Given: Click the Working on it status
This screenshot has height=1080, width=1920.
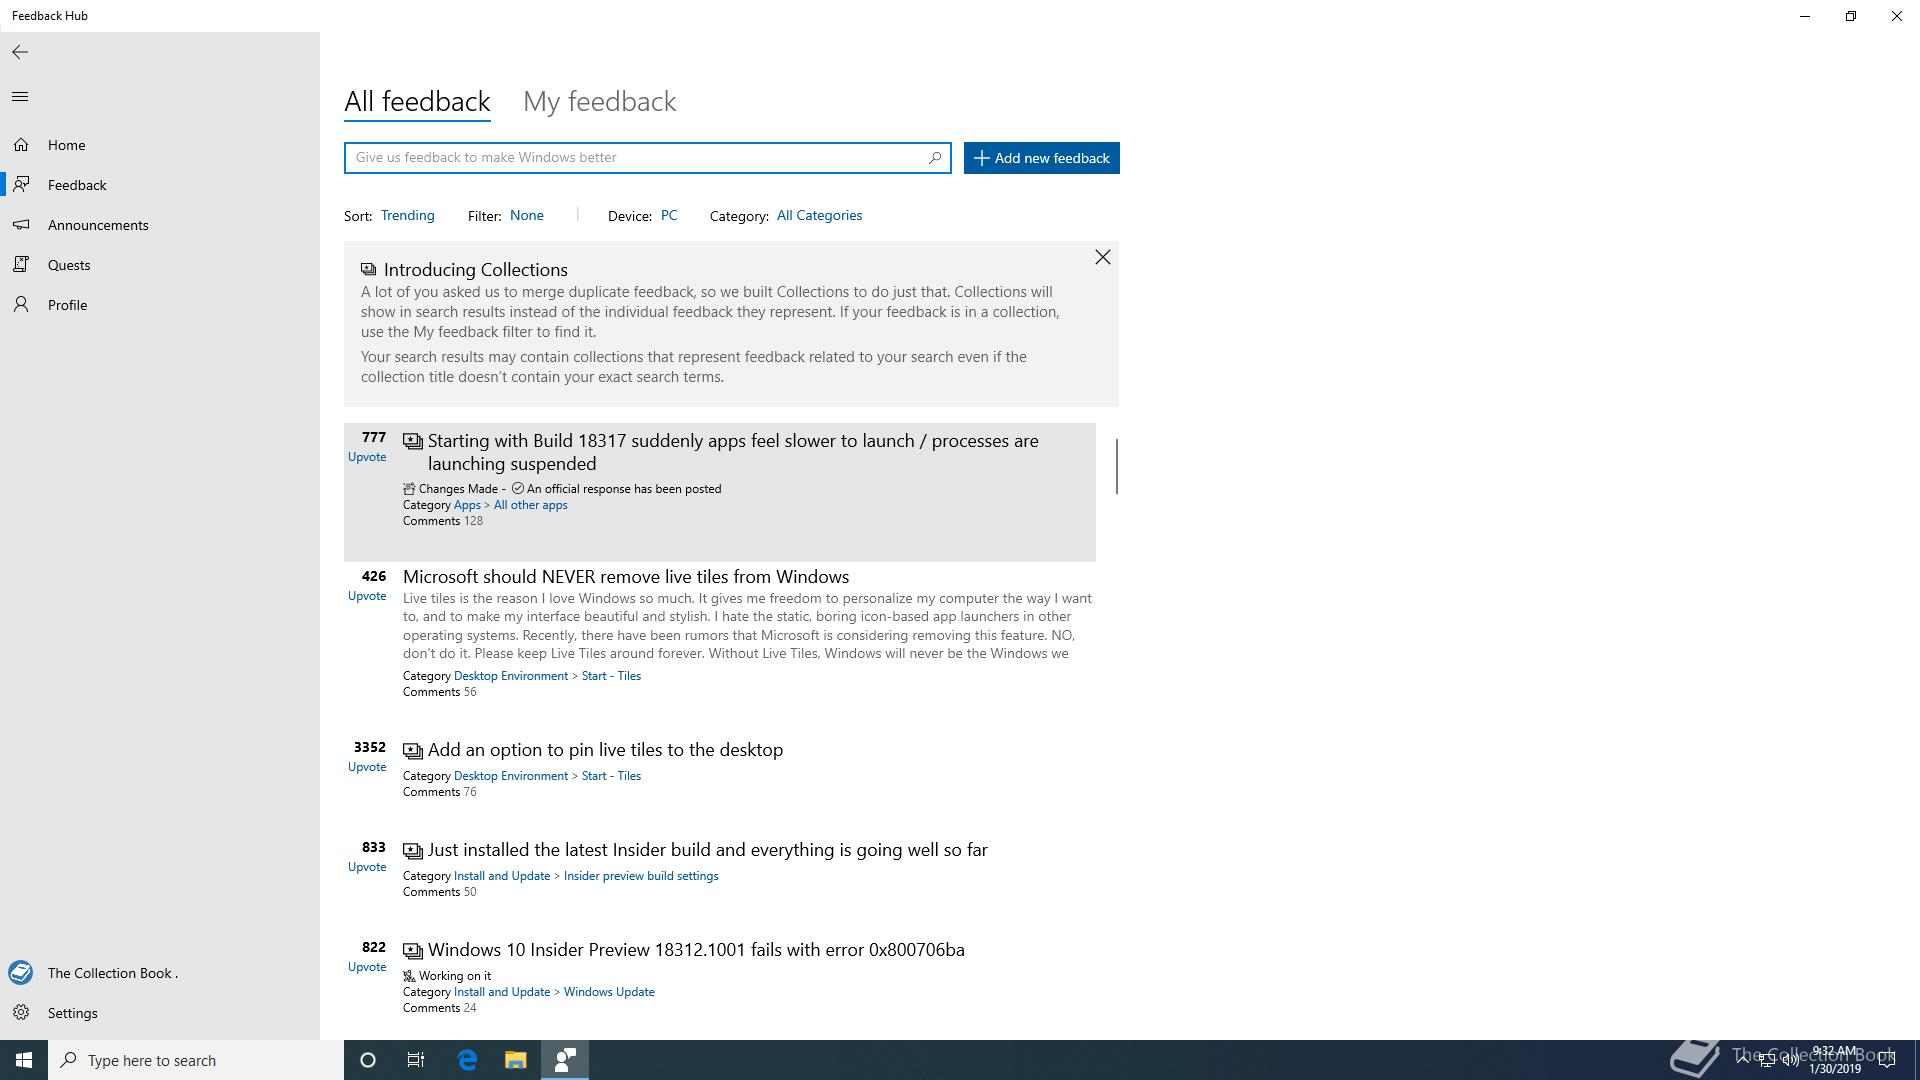Looking at the screenshot, I should [447, 976].
